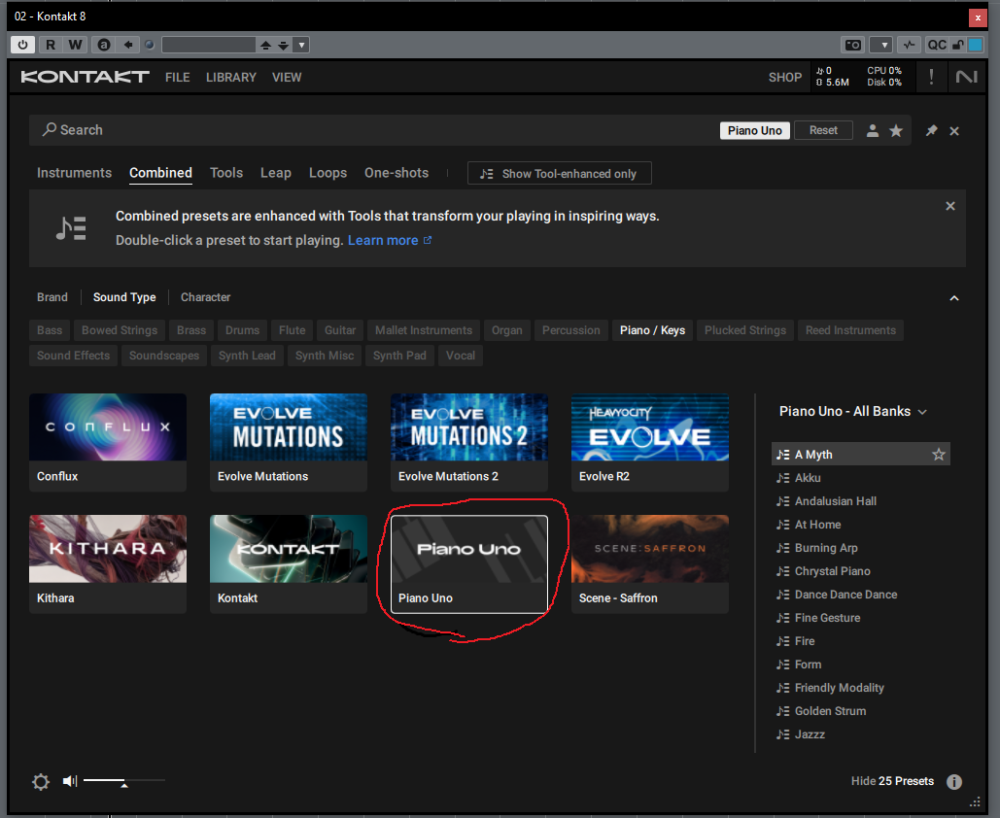This screenshot has width=1000, height=818.
Task: Click the tool icon beside At Home
Action: point(783,525)
